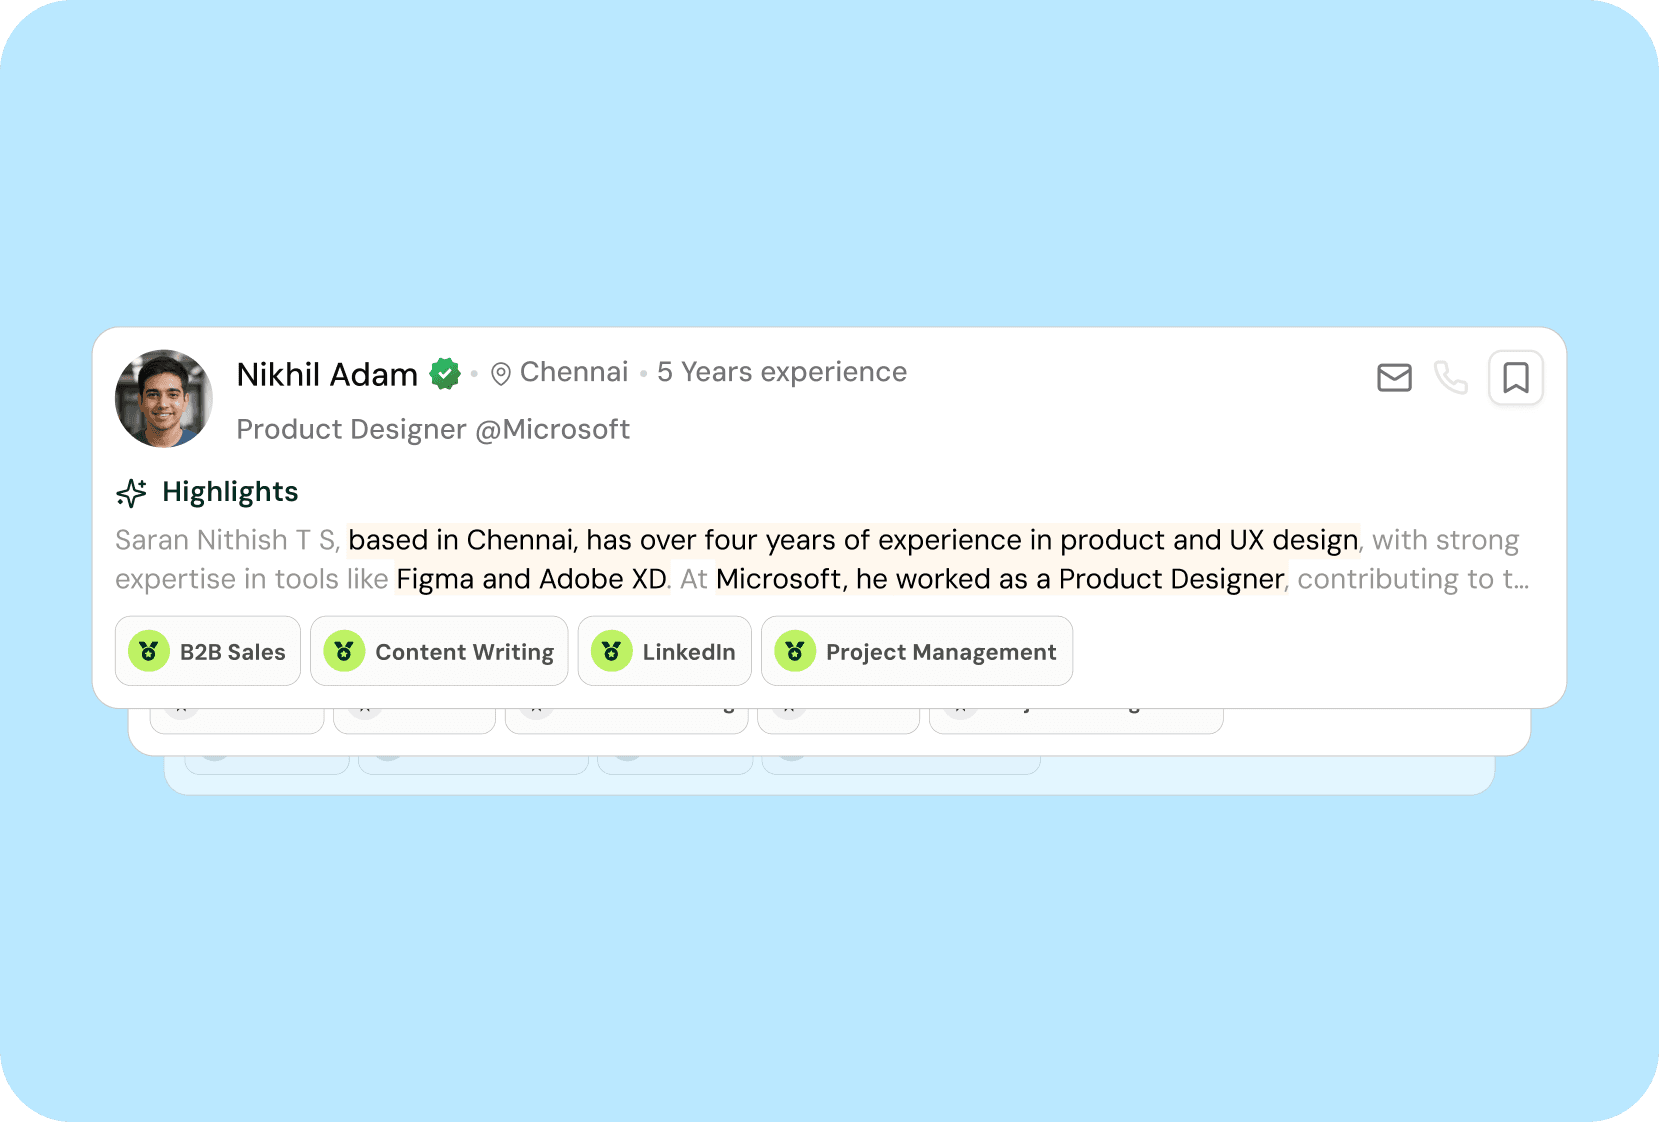Viewport: 1659px width, 1122px height.
Task: Click the Product Designer @Microsoft title
Action: pos(433,430)
